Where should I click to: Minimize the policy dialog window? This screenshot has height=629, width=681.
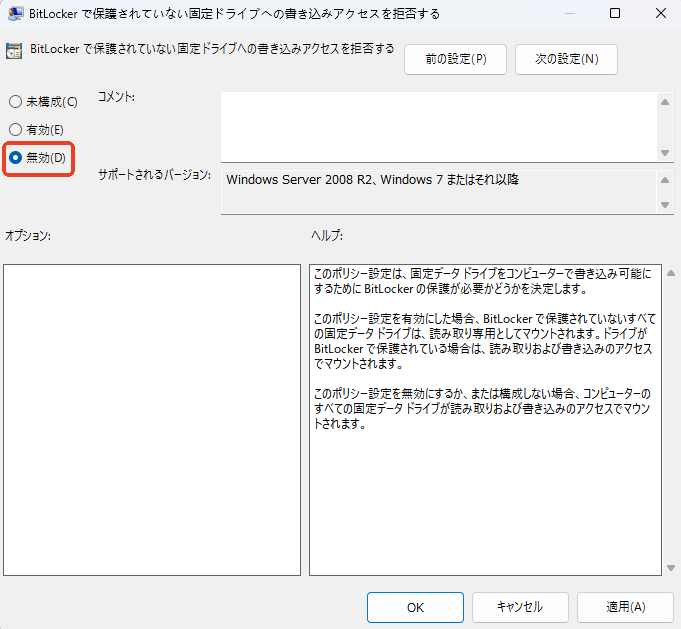coord(570,13)
